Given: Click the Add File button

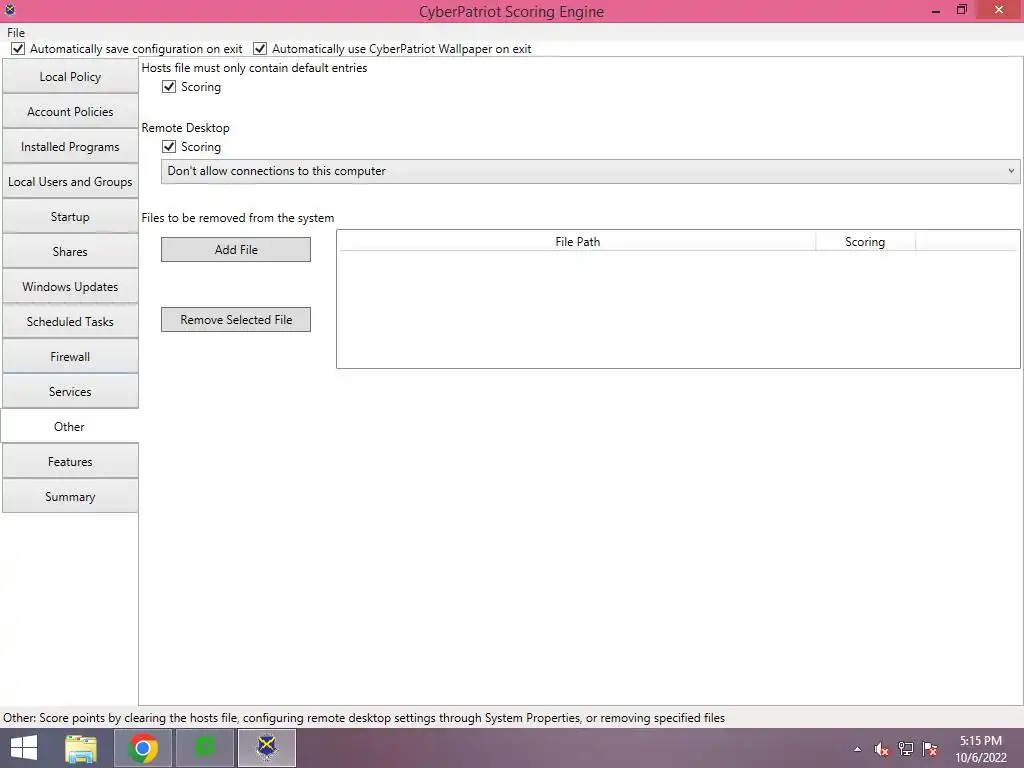Looking at the screenshot, I should [236, 249].
